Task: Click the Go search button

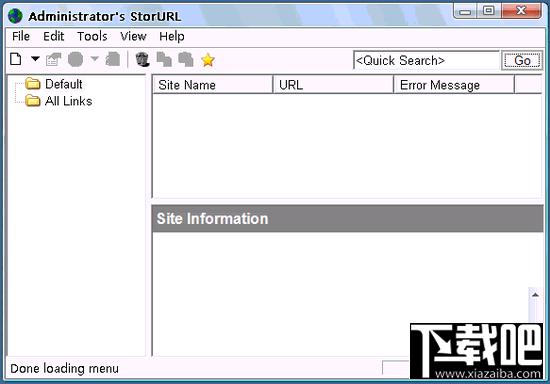Action: [x=522, y=60]
